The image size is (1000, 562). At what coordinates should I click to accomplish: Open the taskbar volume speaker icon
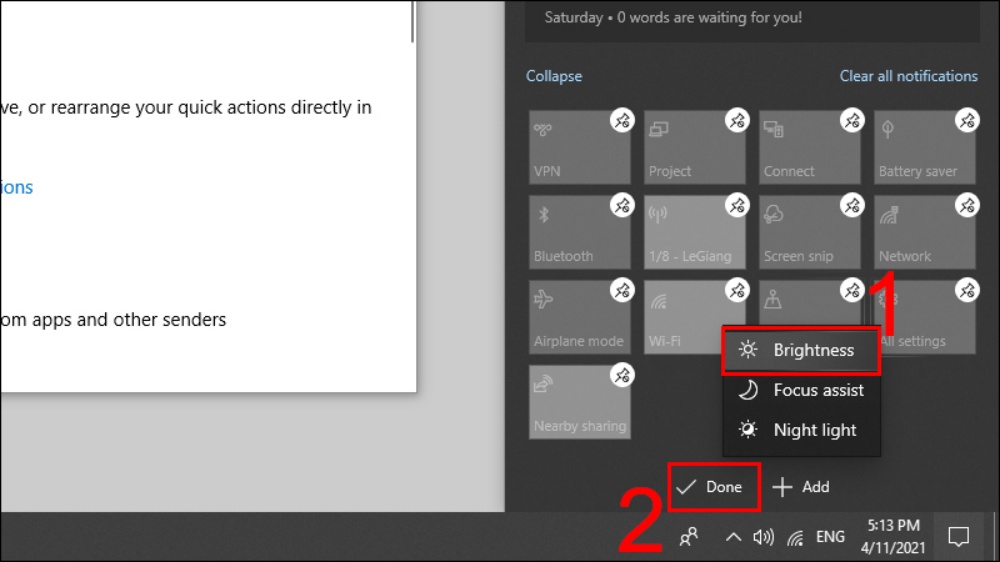[x=763, y=538]
